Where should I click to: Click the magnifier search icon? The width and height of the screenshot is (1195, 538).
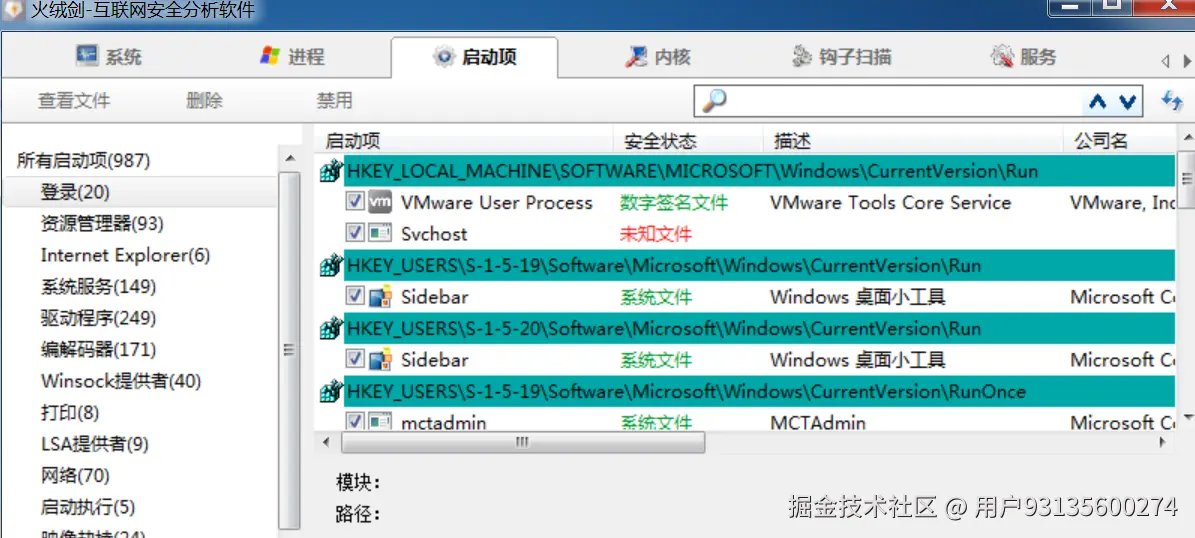(x=714, y=101)
